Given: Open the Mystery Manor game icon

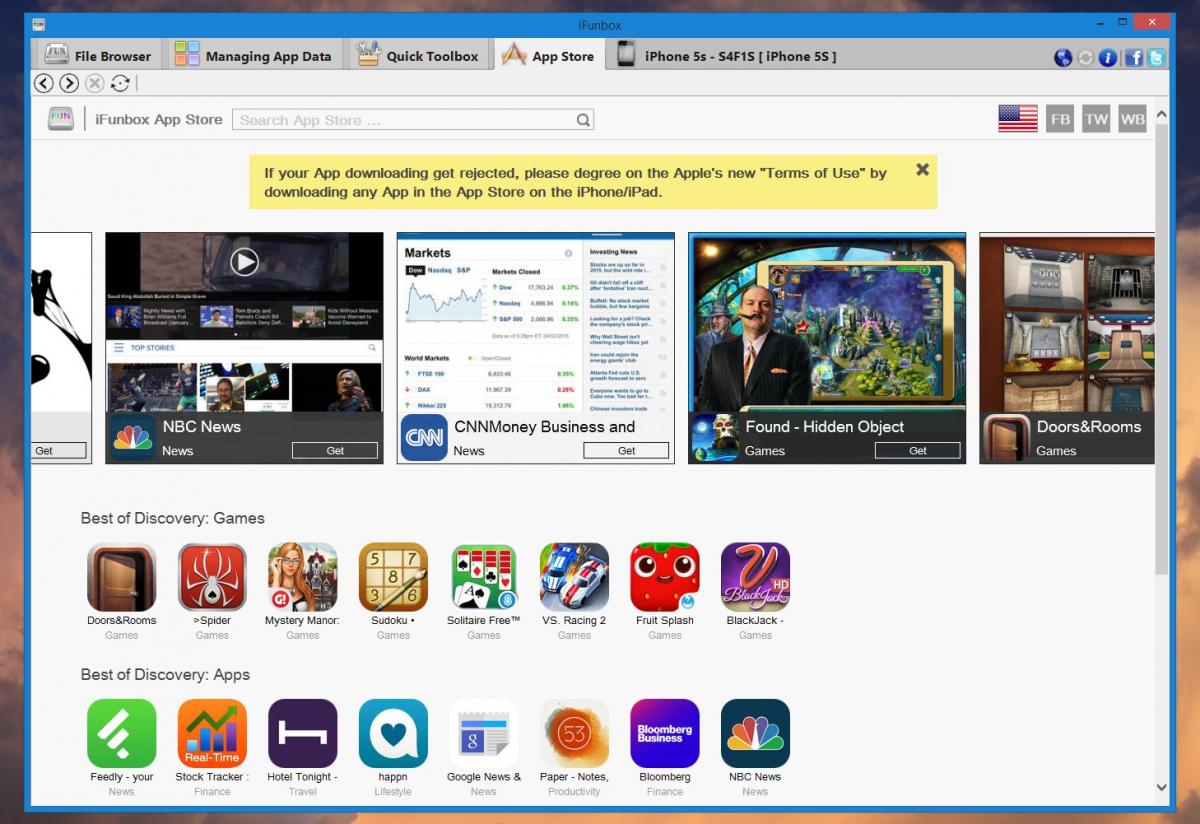Looking at the screenshot, I should 303,577.
